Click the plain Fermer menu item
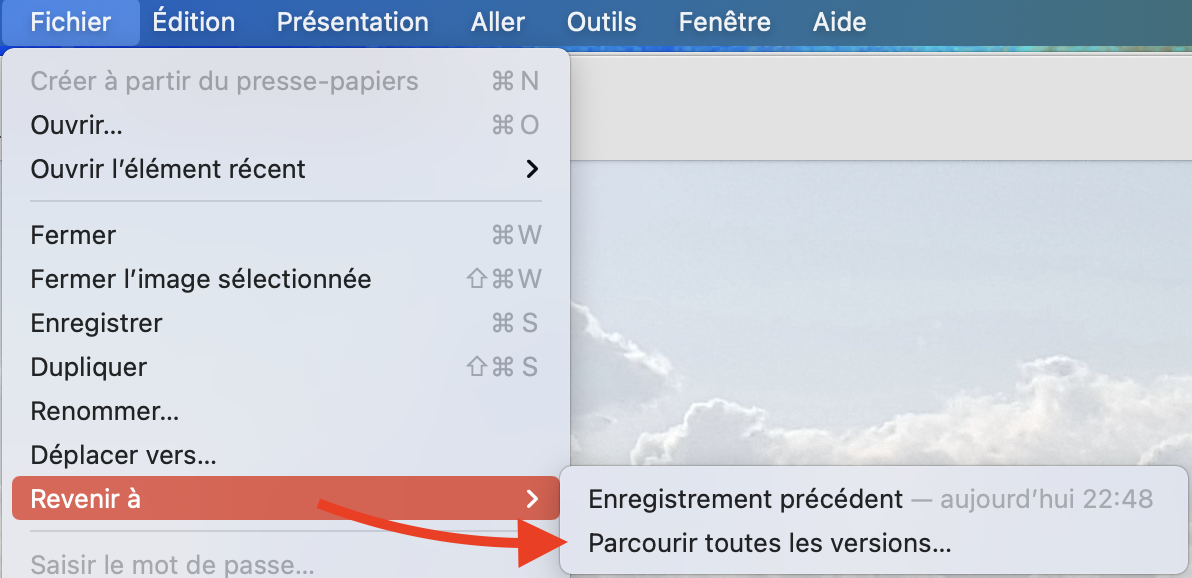1192x578 pixels. [73, 235]
